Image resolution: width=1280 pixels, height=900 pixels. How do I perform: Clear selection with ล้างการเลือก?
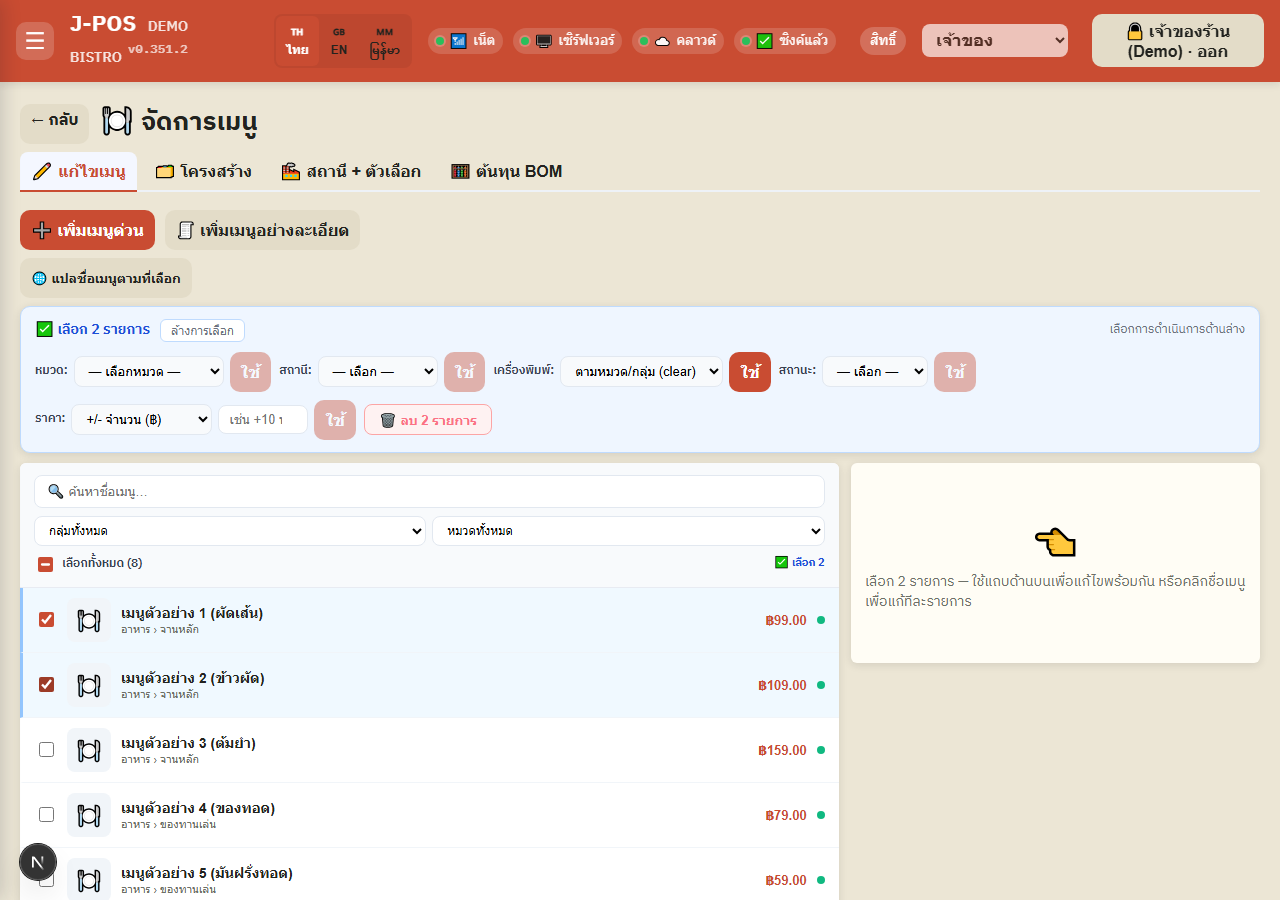click(x=202, y=330)
